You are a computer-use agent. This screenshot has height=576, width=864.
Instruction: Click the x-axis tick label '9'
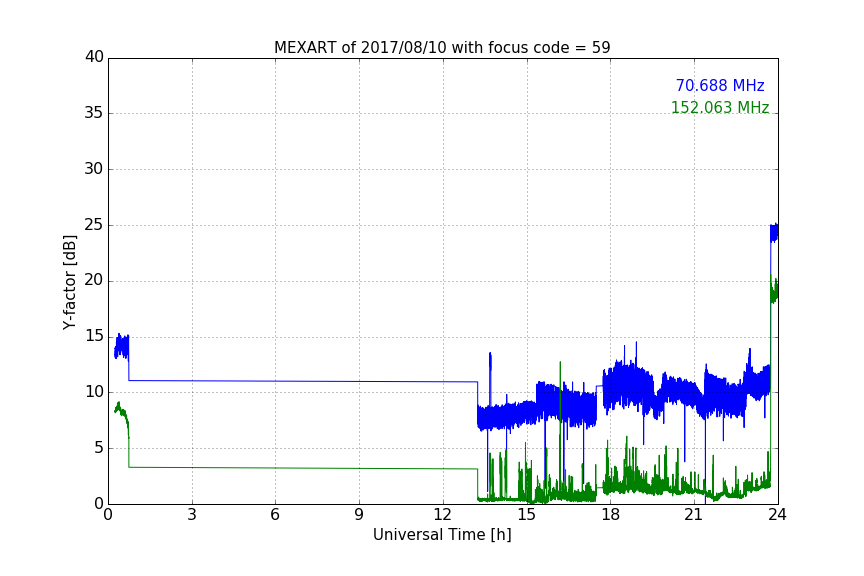[x=359, y=515]
